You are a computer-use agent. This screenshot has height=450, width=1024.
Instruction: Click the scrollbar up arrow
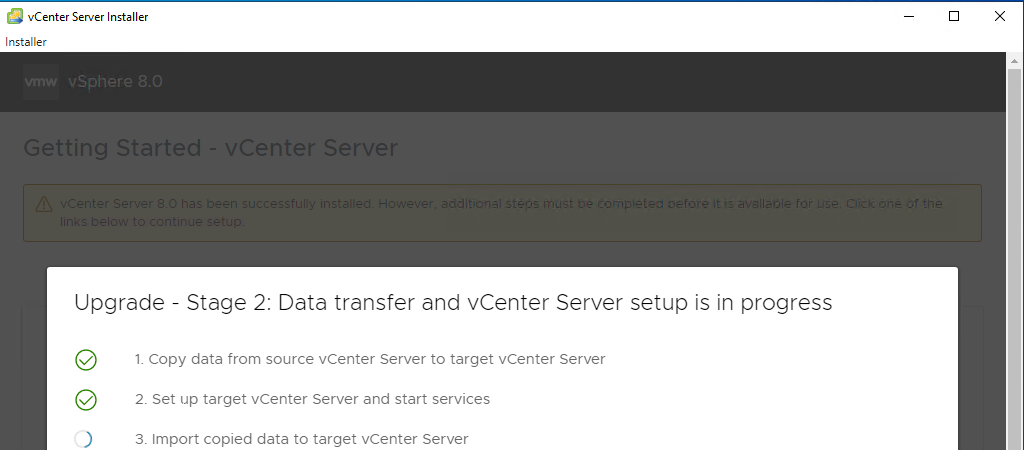[1015, 61]
